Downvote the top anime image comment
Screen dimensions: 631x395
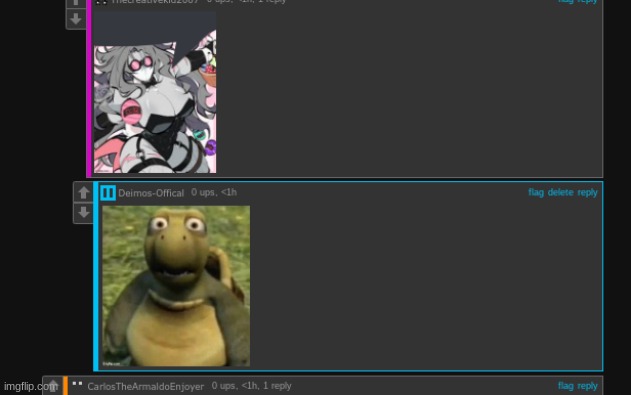(76, 19)
